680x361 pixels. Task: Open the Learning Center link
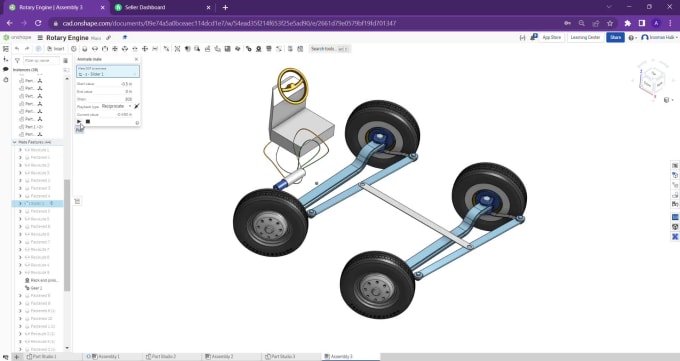(585, 37)
